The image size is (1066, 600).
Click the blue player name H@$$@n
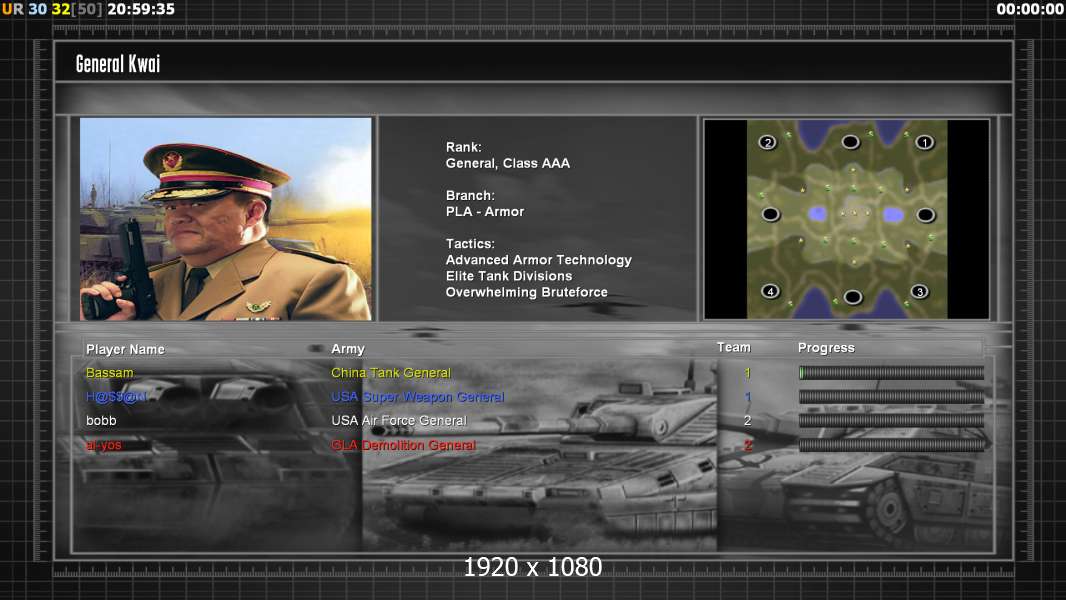pos(116,397)
